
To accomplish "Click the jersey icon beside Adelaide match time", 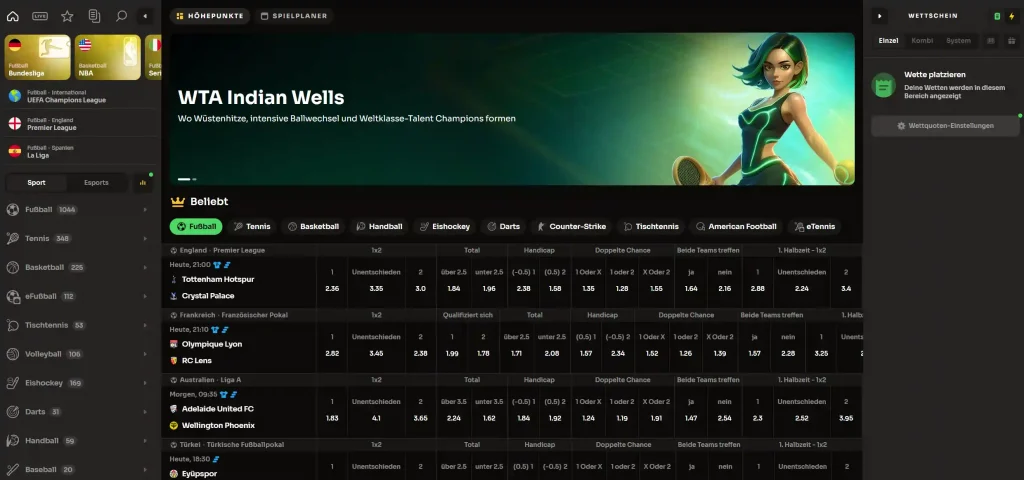I will (x=224, y=394).
